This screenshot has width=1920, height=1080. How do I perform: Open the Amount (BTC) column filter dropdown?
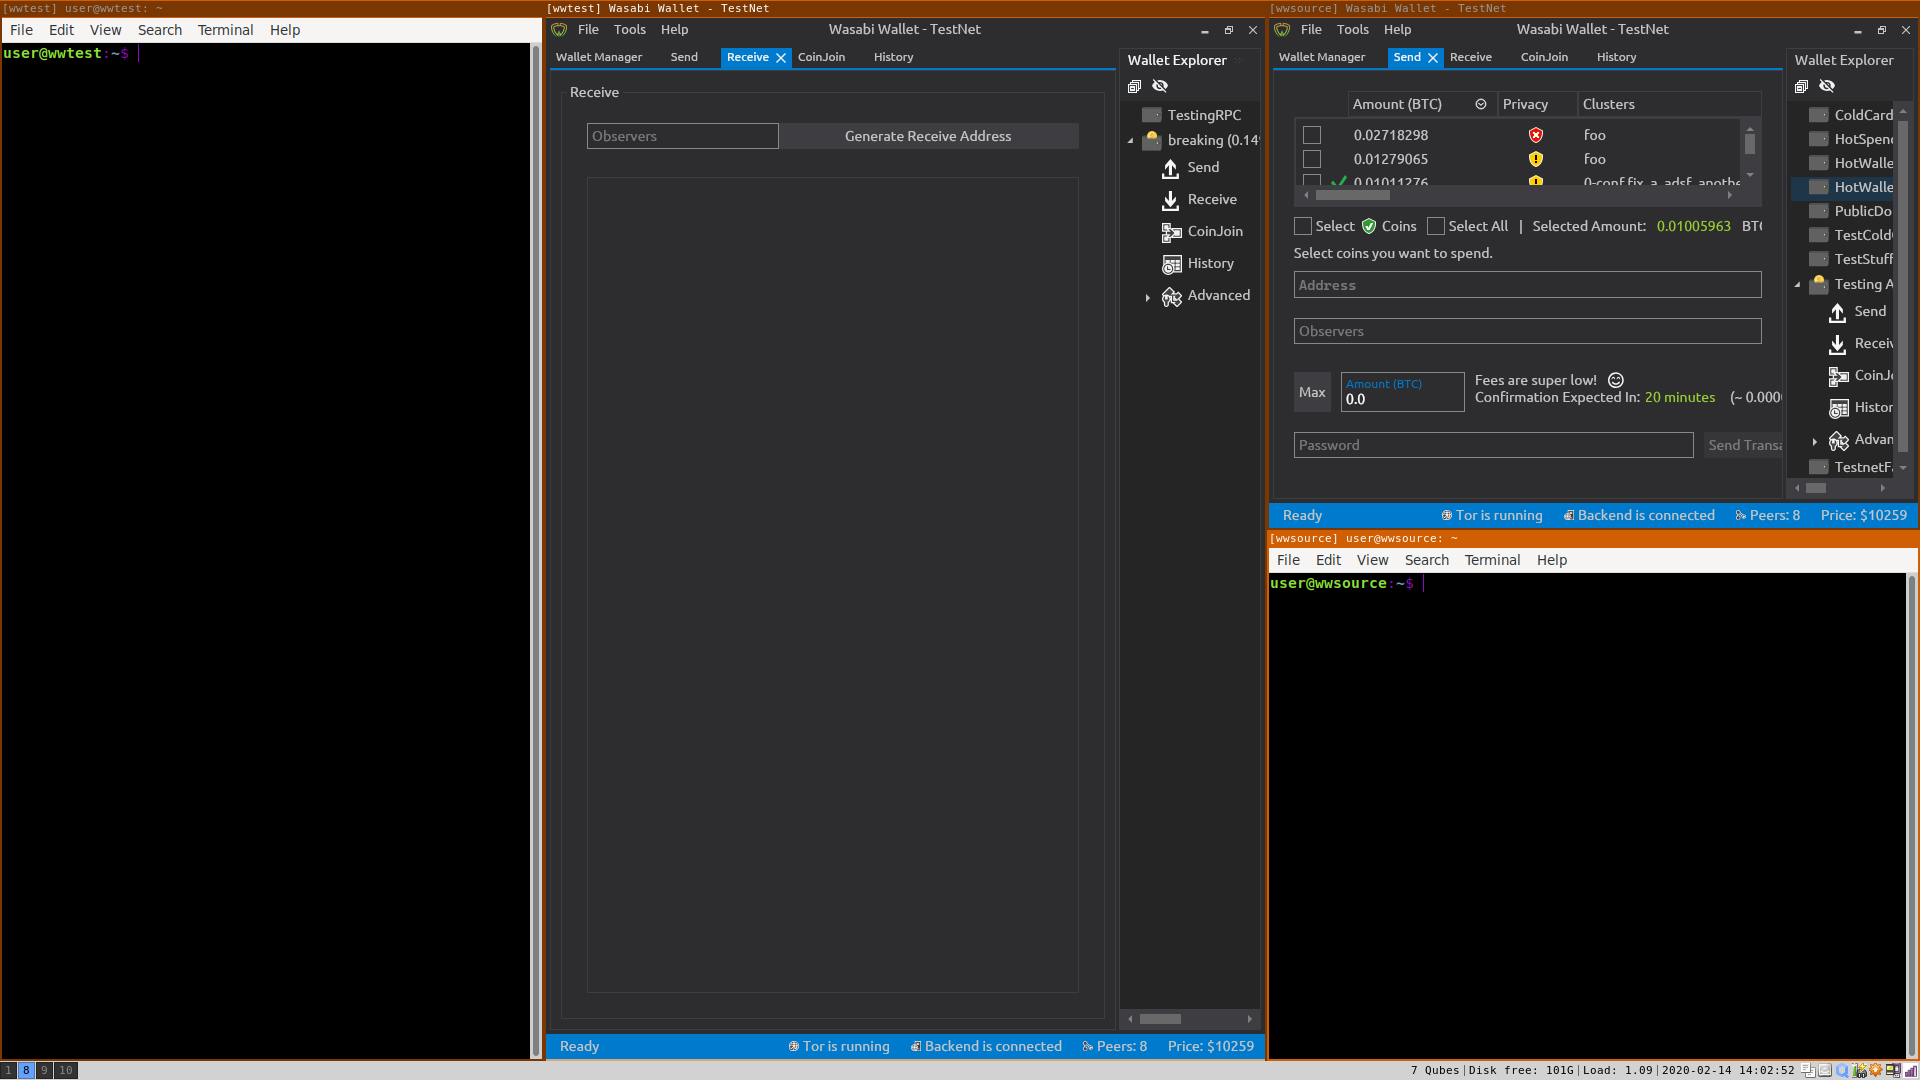pos(1481,104)
